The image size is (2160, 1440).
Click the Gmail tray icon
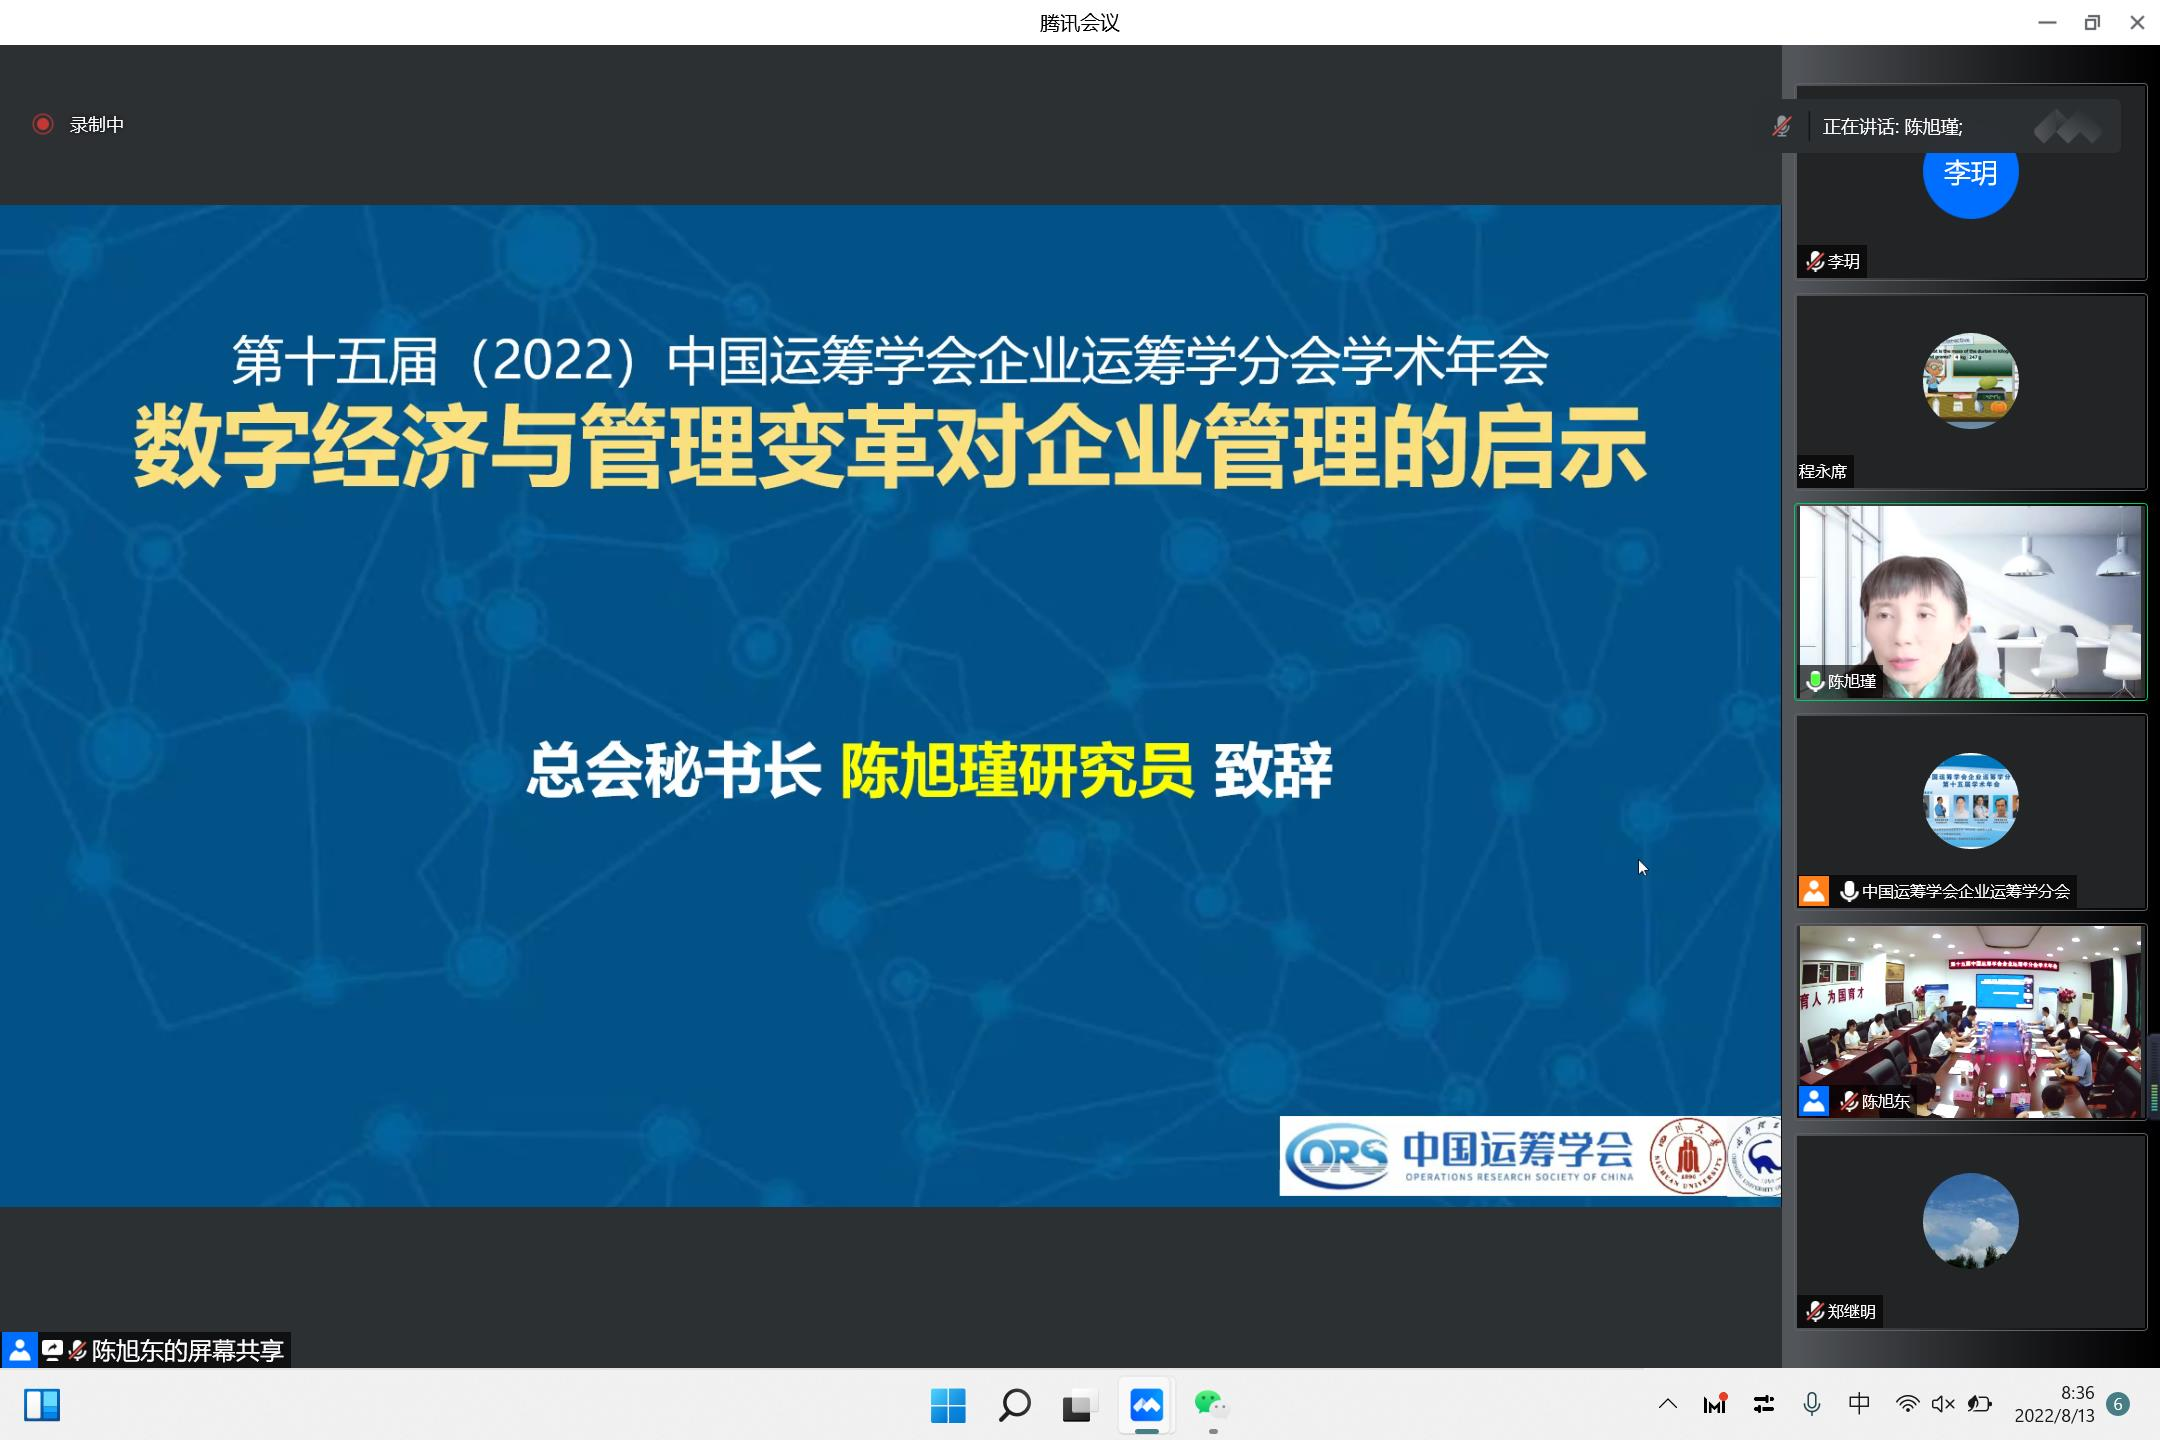pos(1715,1404)
